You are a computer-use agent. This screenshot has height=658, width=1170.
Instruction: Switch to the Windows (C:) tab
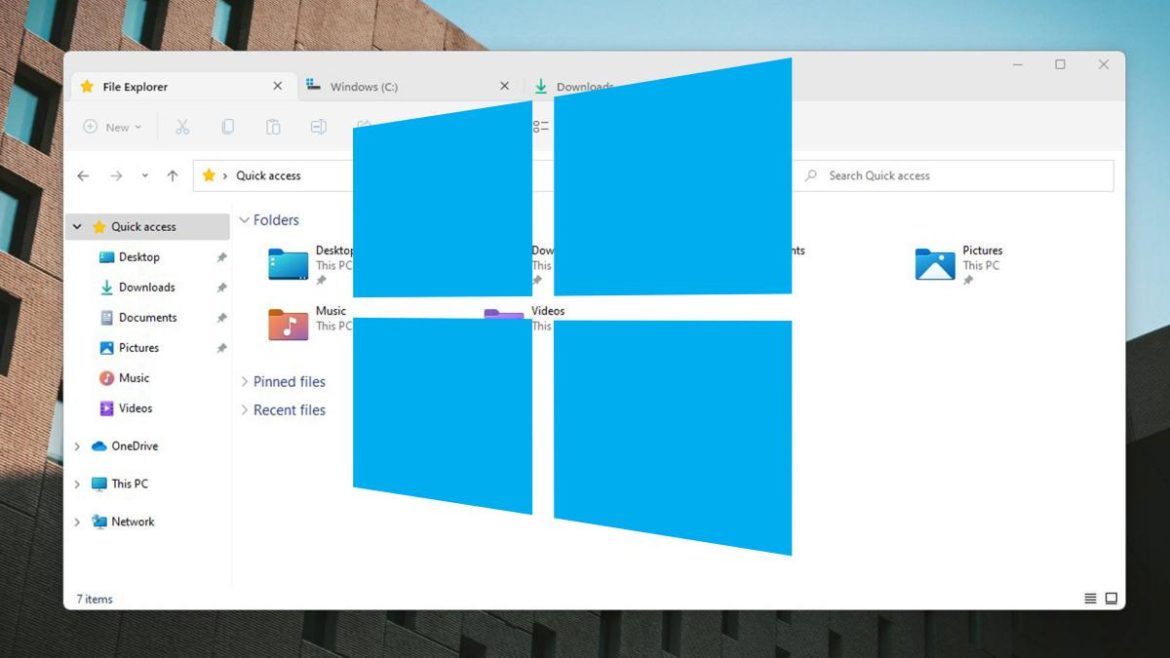(364, 87)
